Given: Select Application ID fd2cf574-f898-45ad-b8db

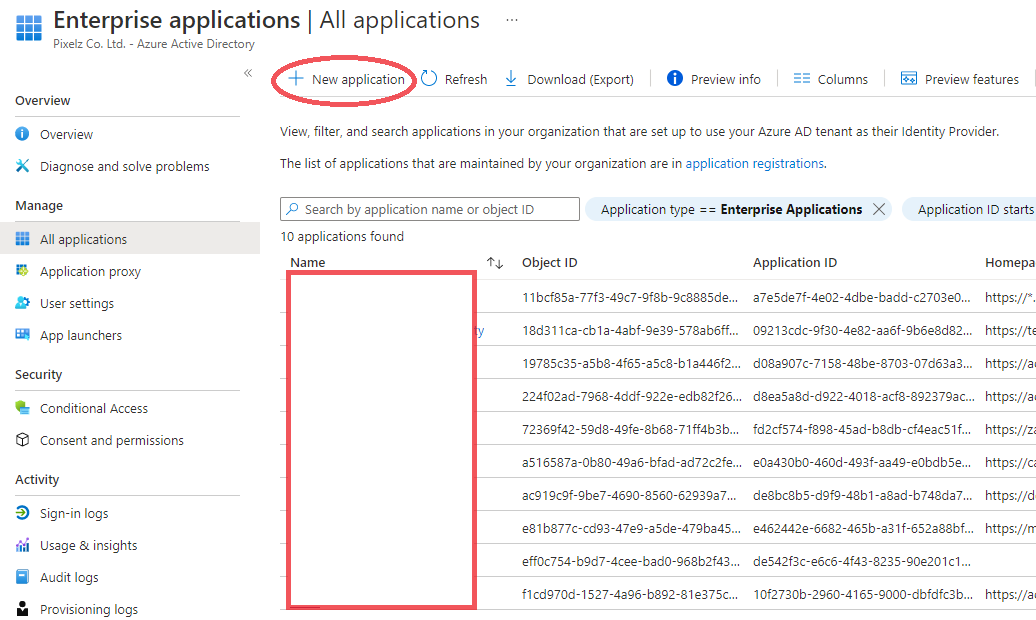Looking at the screenshot, I should click(x=862, y=430).
